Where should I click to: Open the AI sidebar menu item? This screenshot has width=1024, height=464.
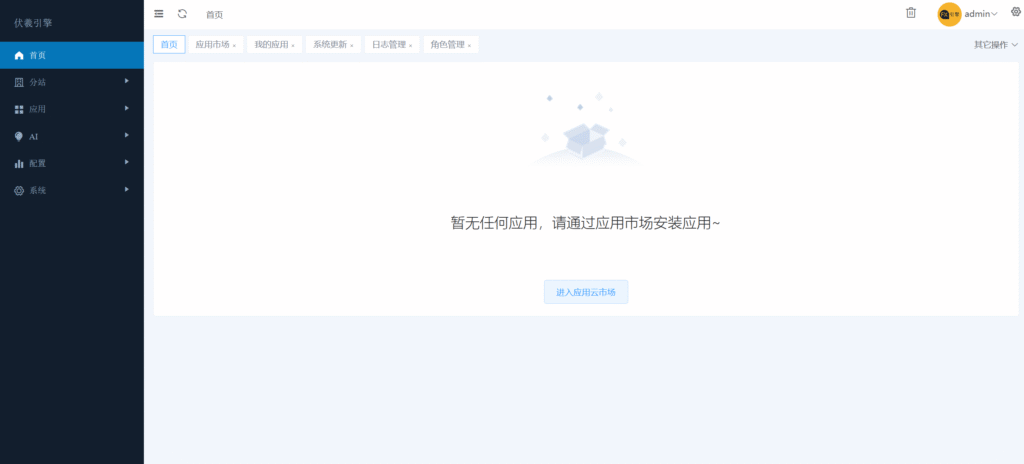[x=72, y=137]
